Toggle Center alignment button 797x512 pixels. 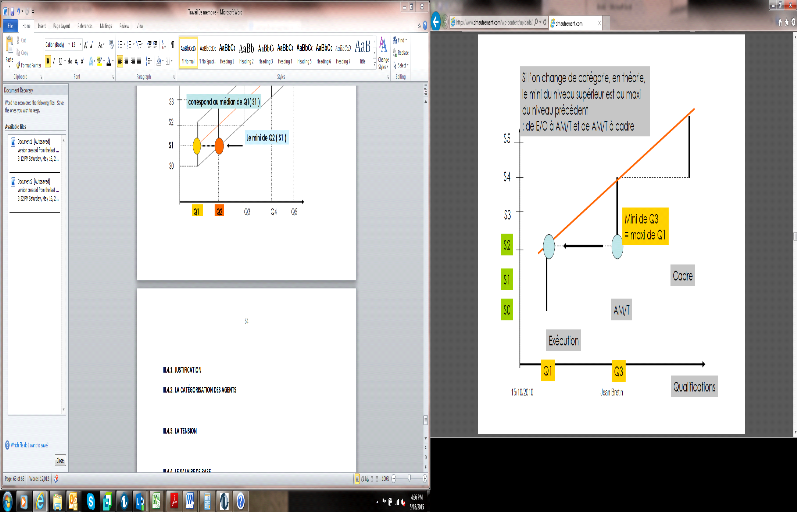point(127,61)
